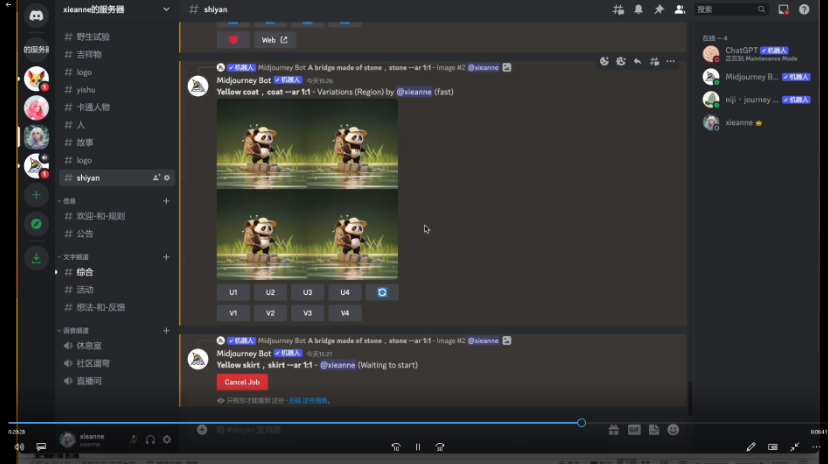828x464 pixels.
Task: Click the add a server plus icon
Action: pyautogui.click(x=36, y=195)
